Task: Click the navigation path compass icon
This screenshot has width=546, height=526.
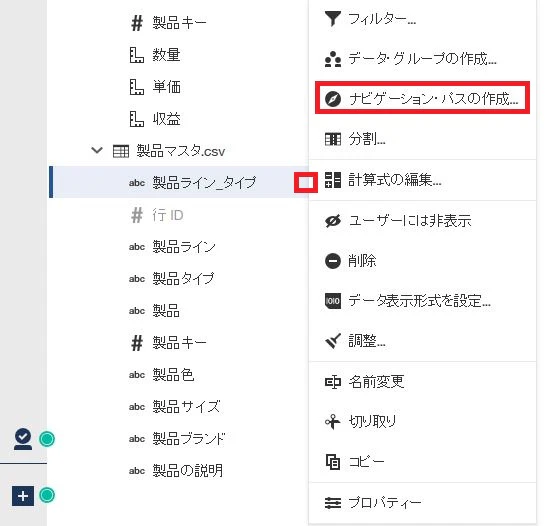Action: pyautogui.click(x=333, y=99)
